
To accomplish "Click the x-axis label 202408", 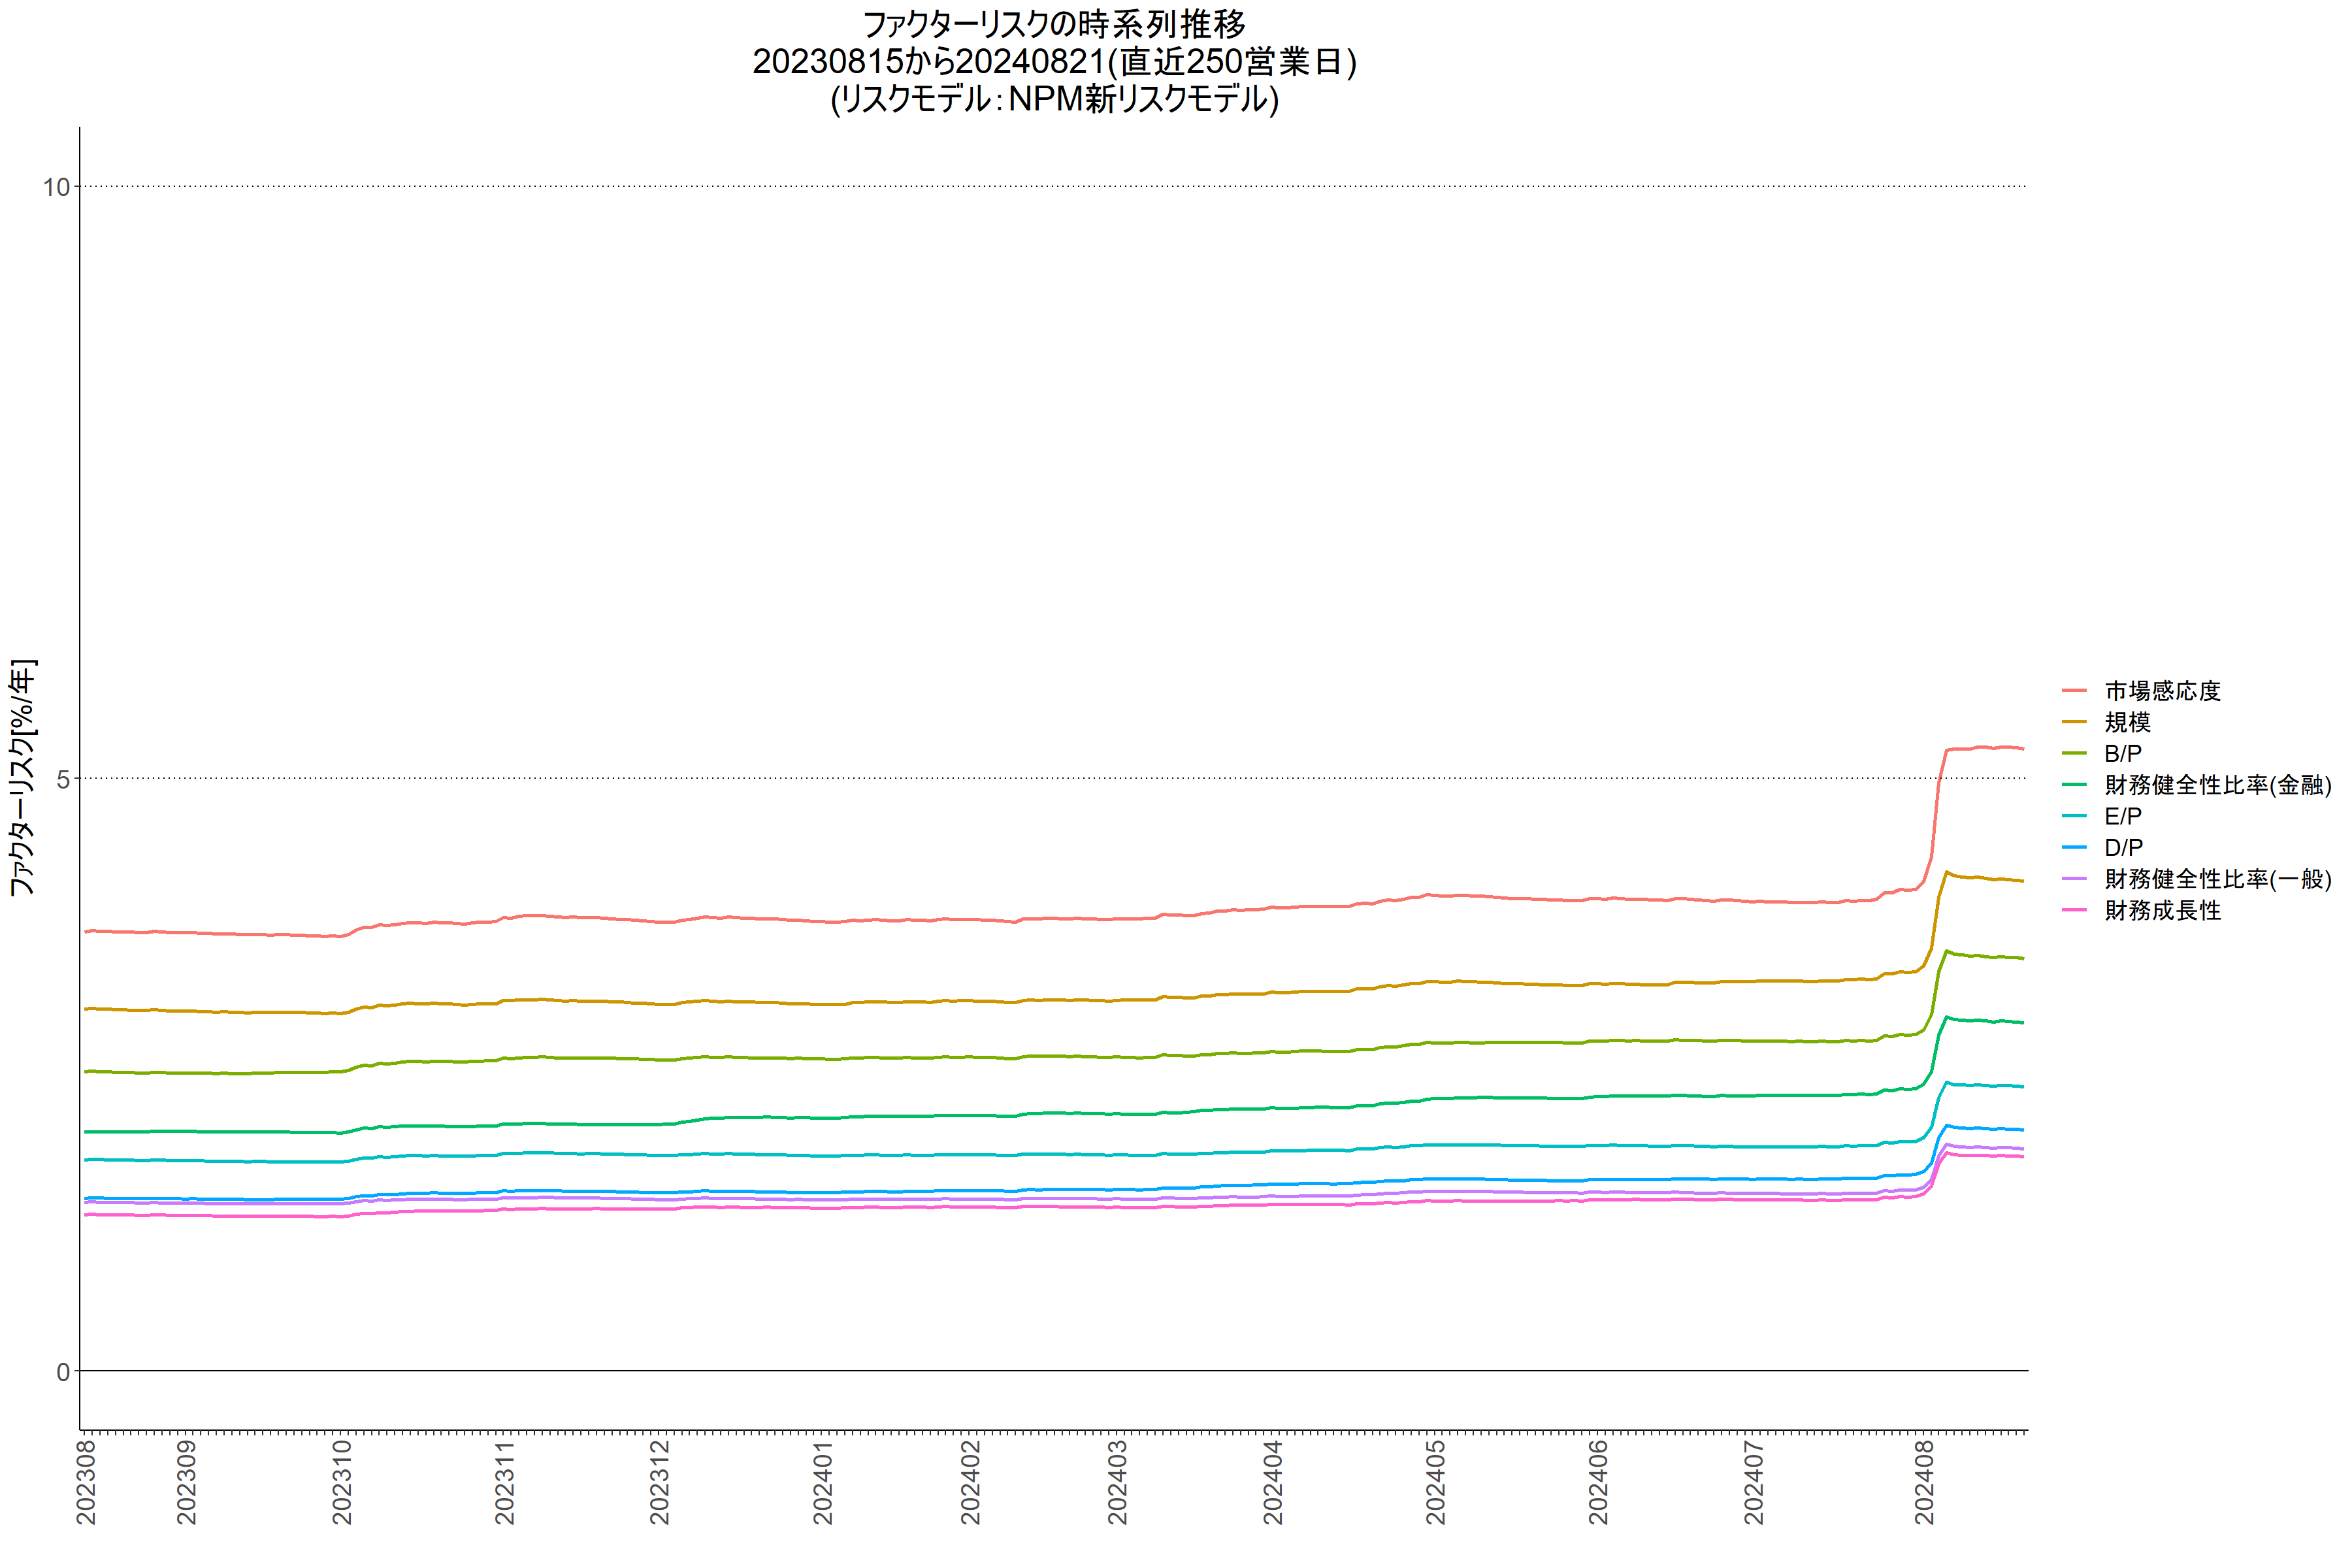I will coord(1925,1482).
